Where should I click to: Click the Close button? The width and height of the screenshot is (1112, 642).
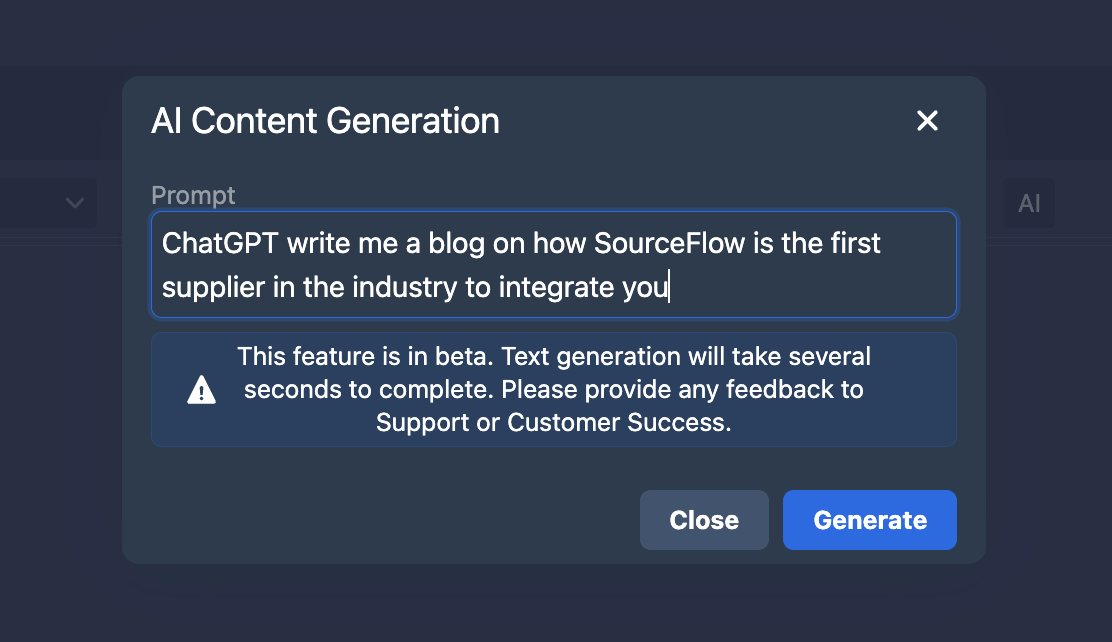pyautogui.click(x=704, y=520)
